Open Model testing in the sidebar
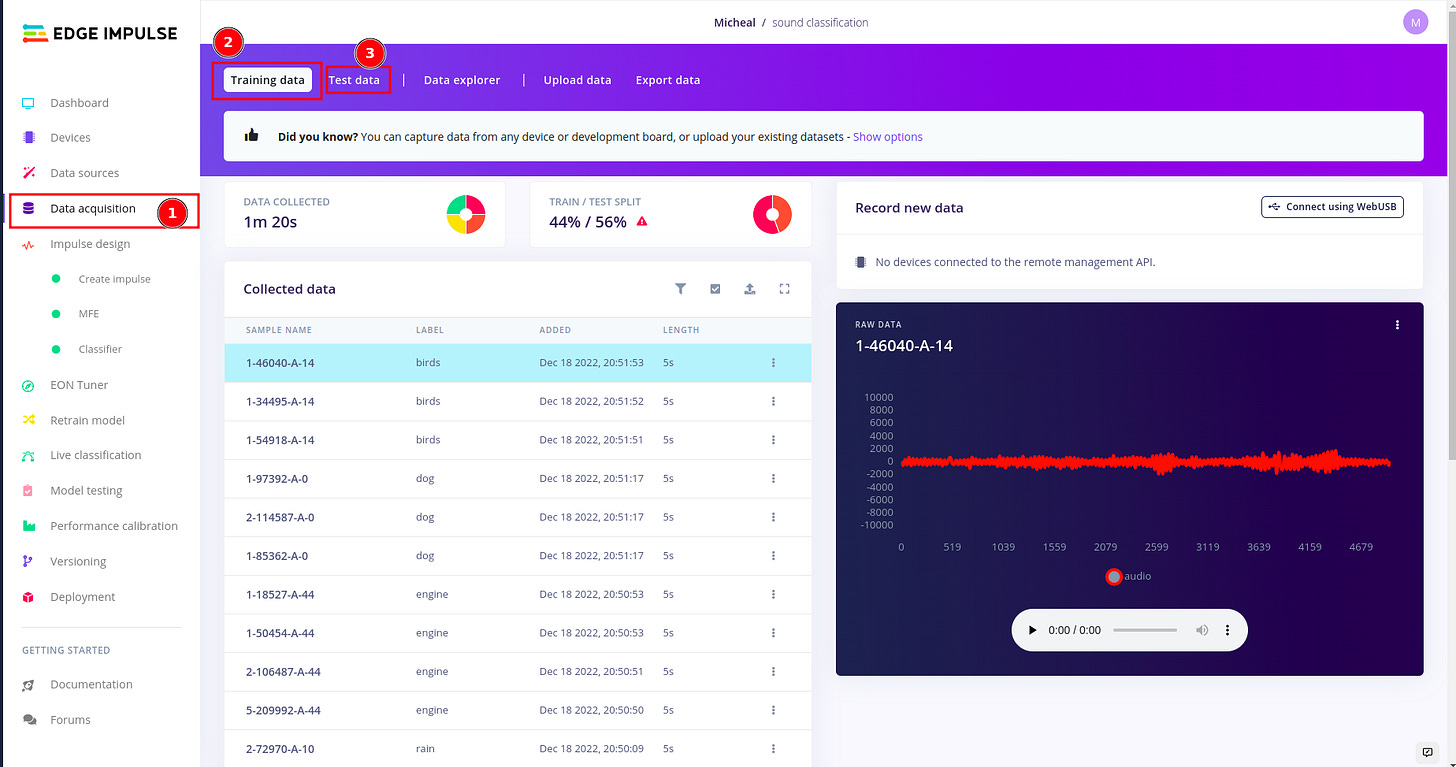 (86, 491)
